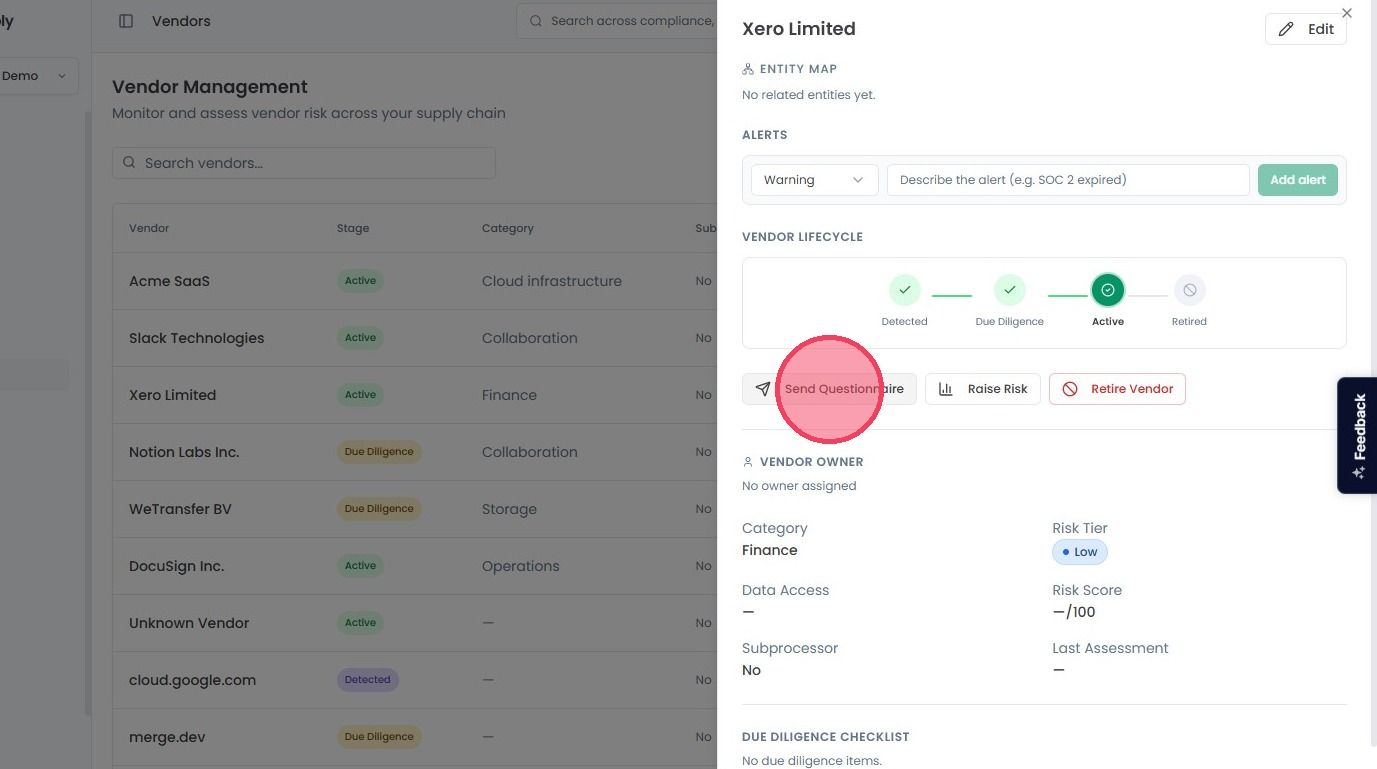Select the Active lifecycle stage circle

pos(1108,290)
